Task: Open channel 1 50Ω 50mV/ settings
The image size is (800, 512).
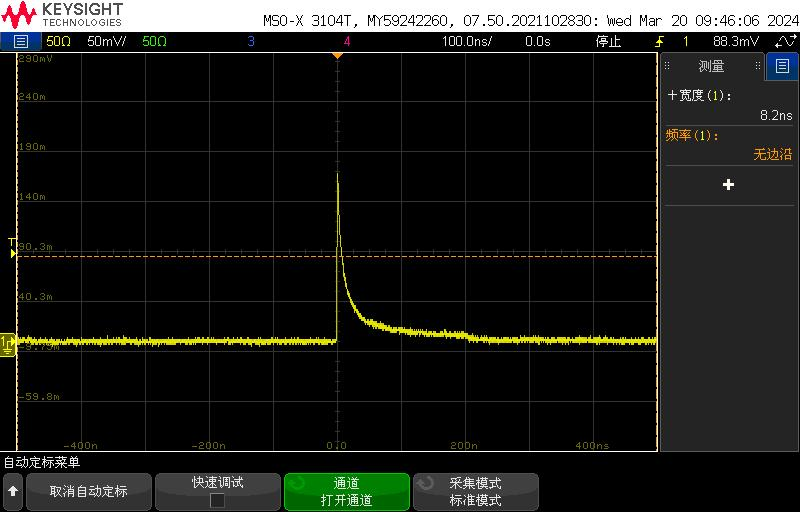Action: [x=86, y=41]
